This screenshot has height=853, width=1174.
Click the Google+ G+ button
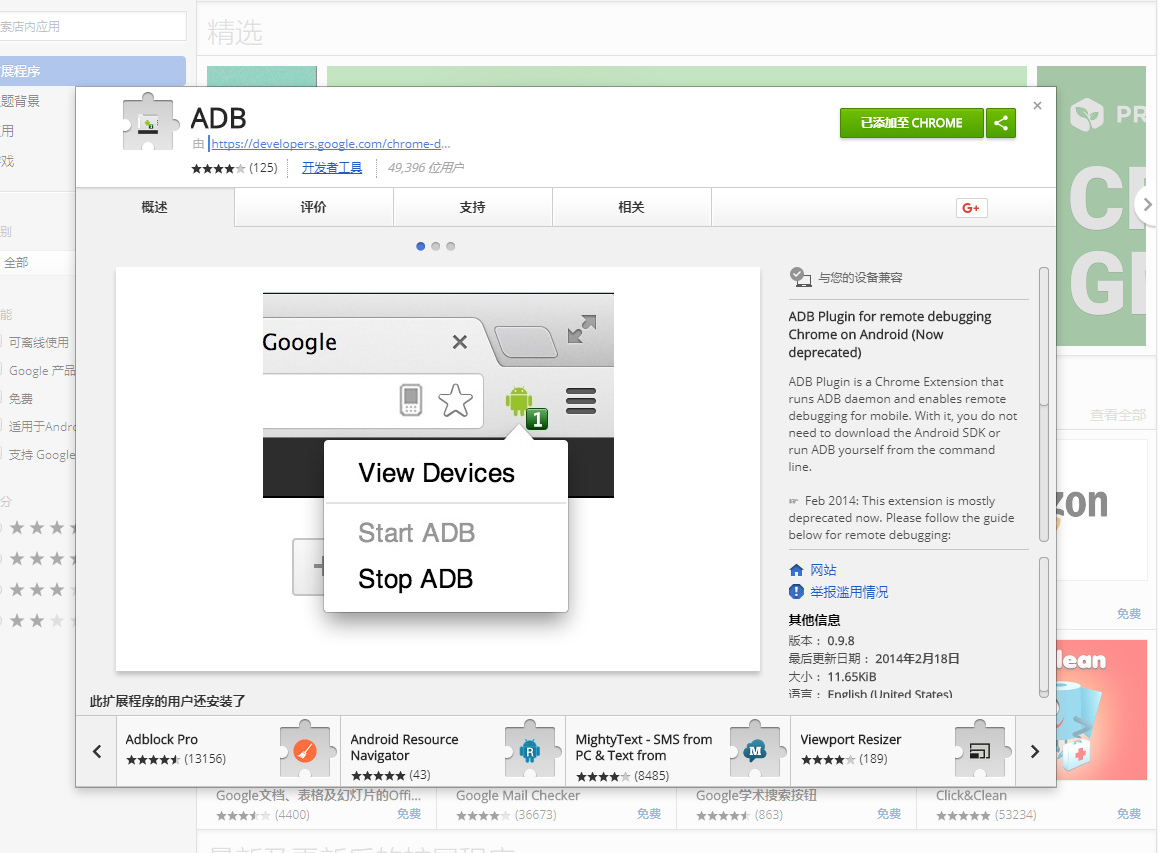tap(971, 208)
